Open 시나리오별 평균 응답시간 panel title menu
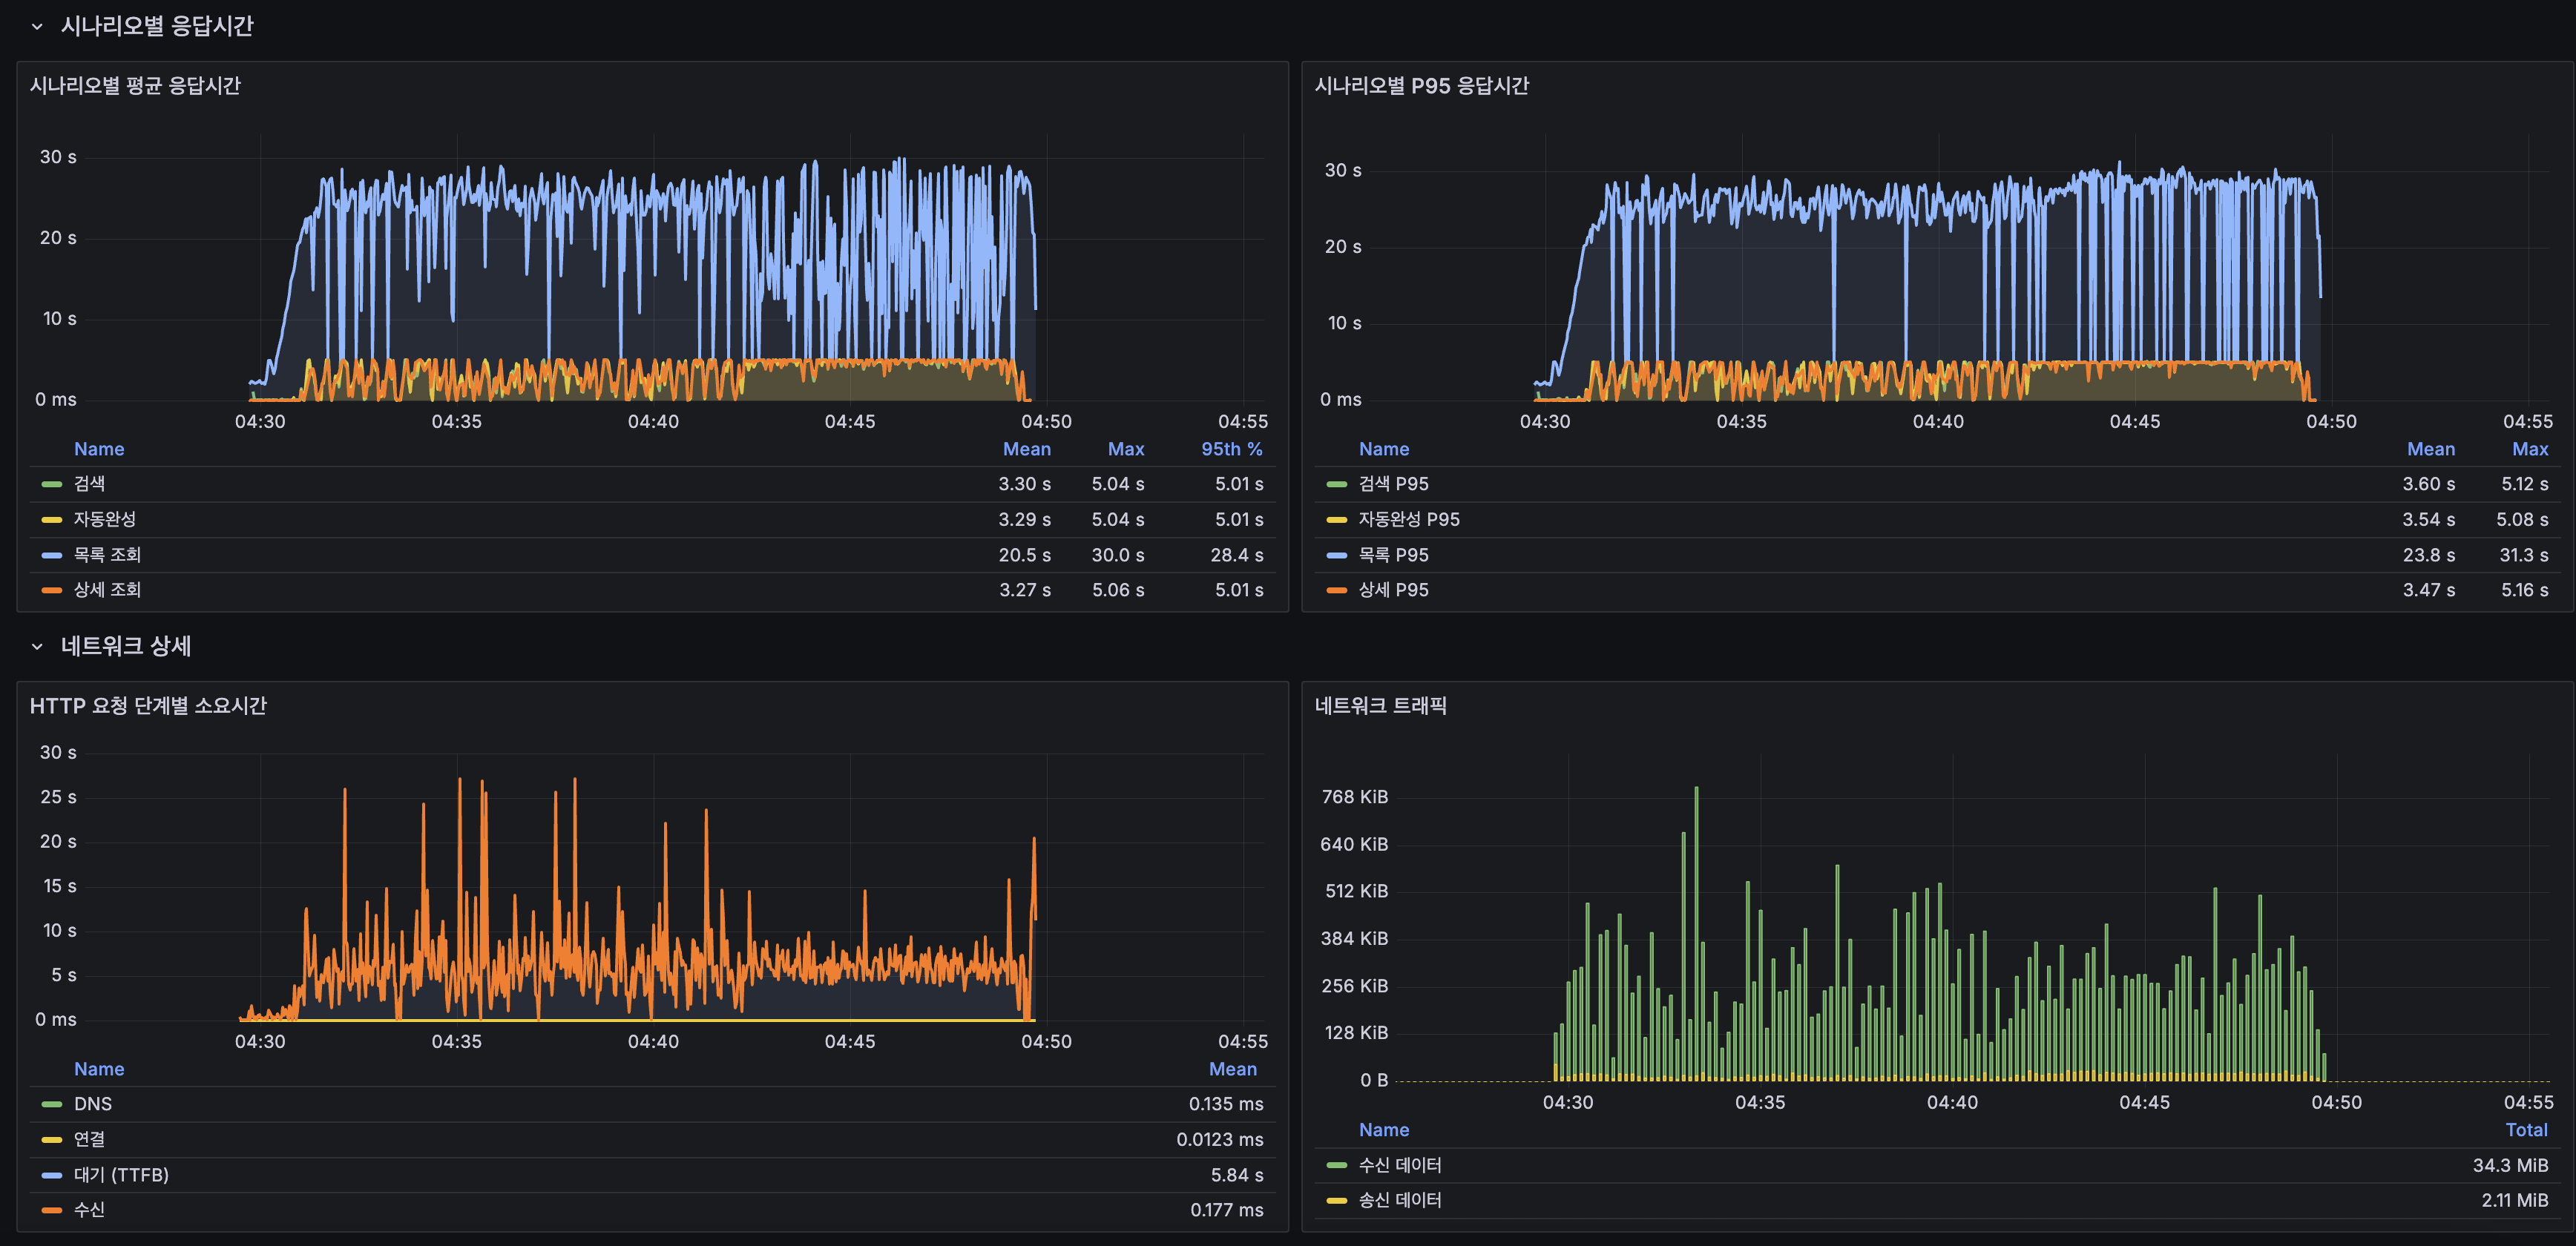Screen dimensions: 2576x1246 coord(135,86)
